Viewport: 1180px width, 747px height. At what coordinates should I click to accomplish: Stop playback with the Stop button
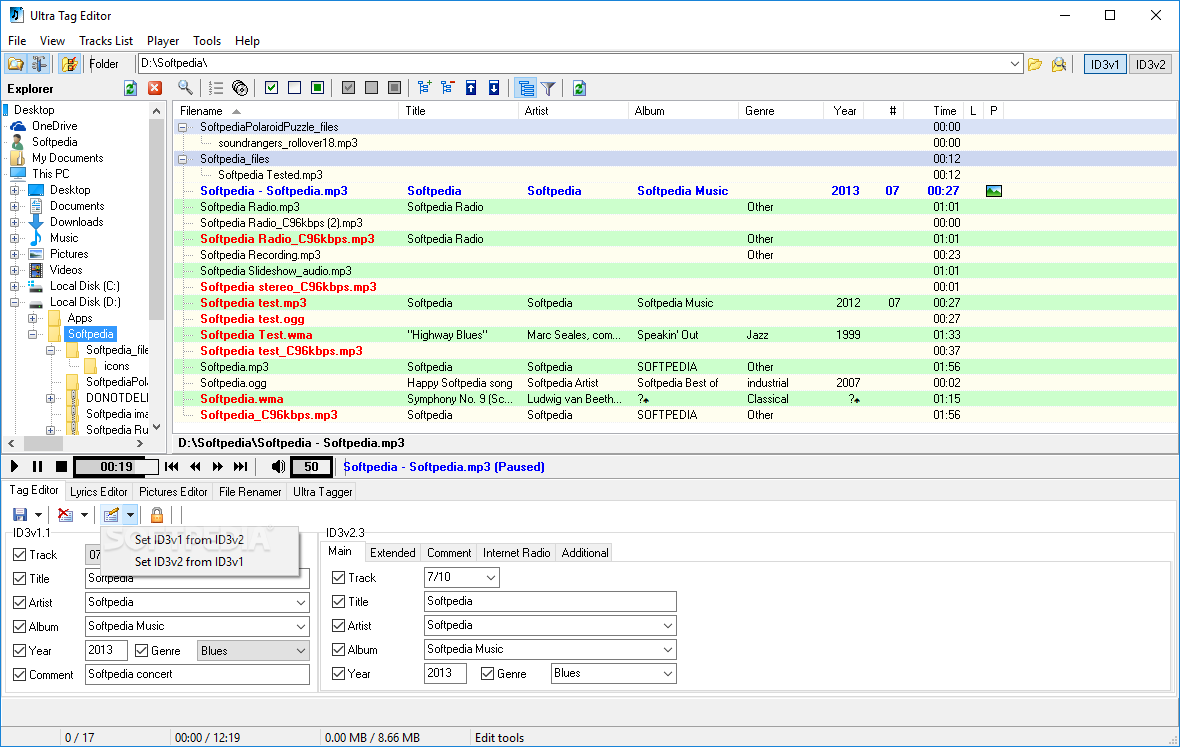click(62, 466)
